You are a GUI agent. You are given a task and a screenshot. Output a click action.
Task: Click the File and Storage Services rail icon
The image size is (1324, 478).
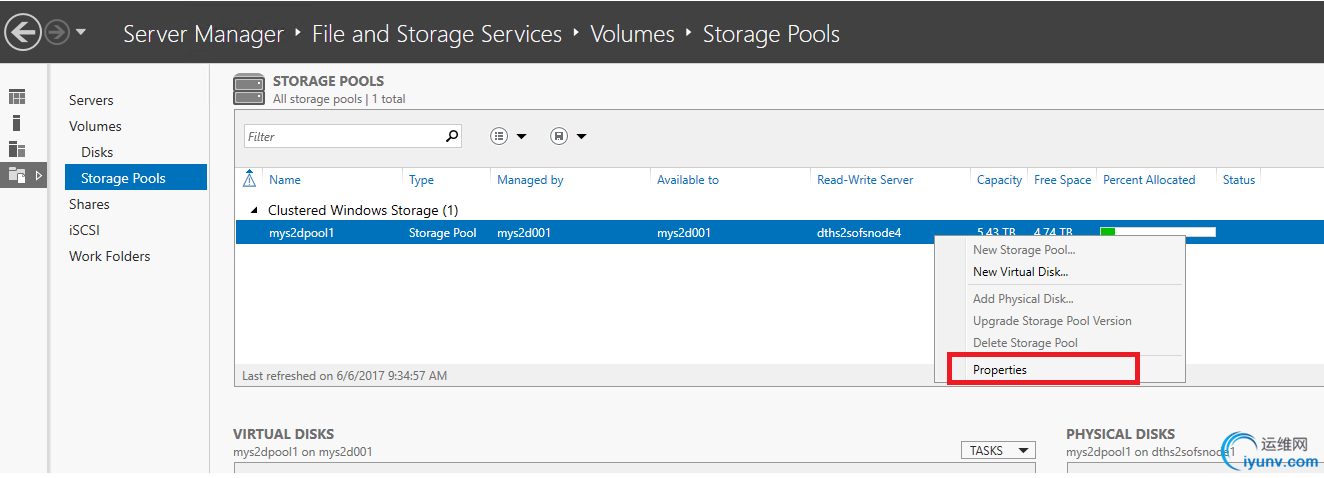[x=17, y=175]
